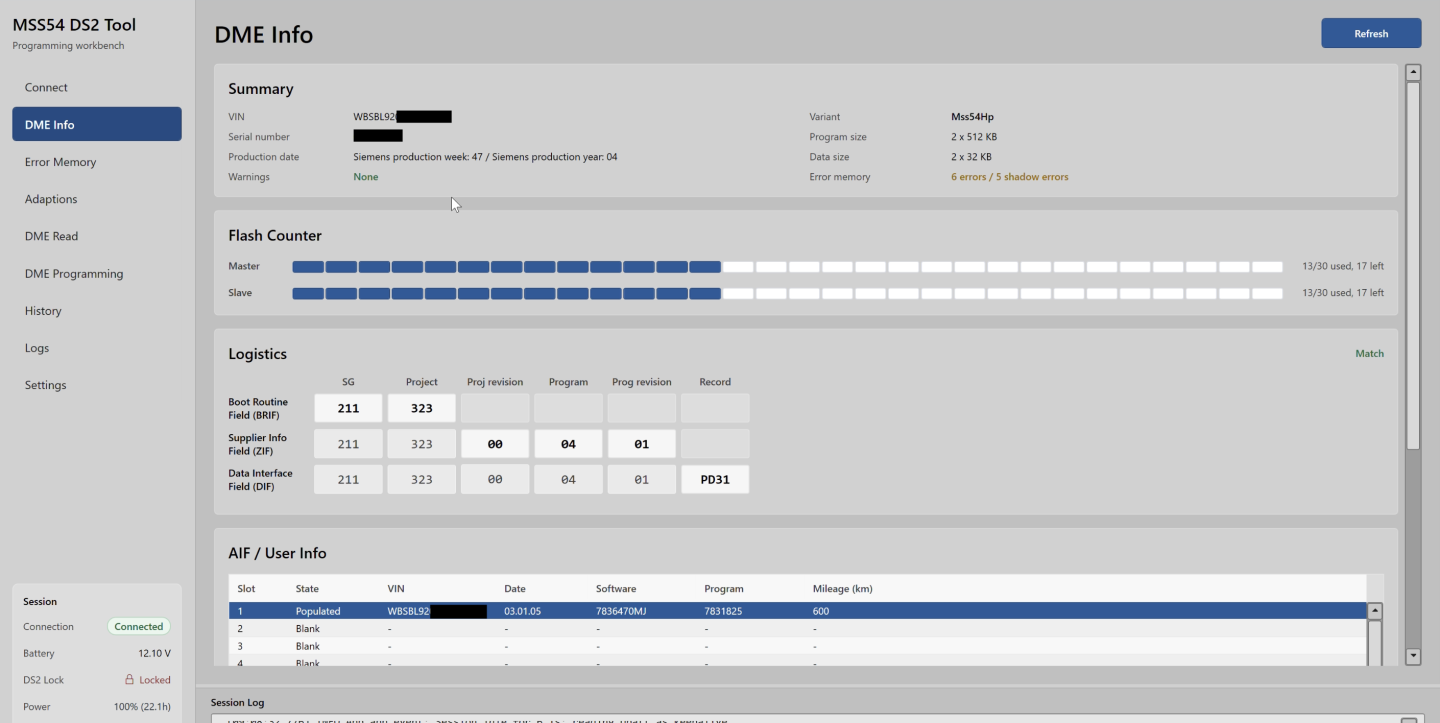
Task: Click the Refresh button
Action: pos(1371,33)
